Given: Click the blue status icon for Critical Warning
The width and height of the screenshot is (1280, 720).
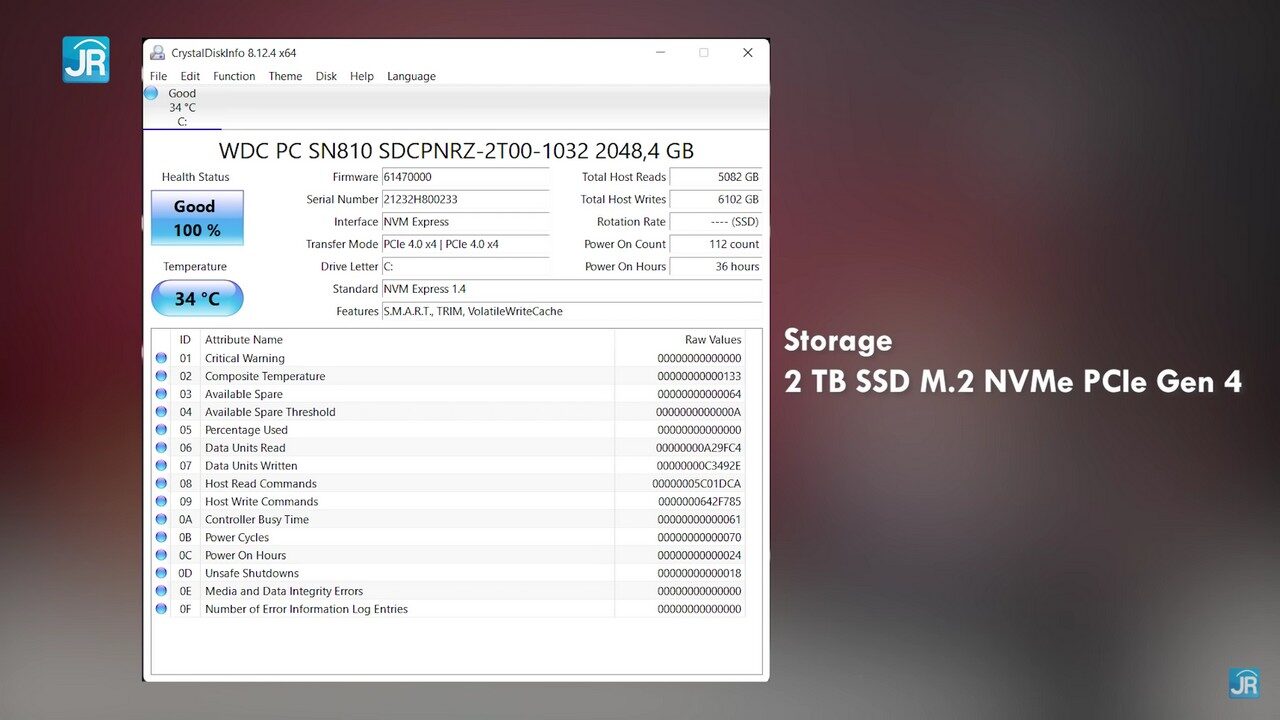Looking at the screenshot, I should click(x=161, y=358).
